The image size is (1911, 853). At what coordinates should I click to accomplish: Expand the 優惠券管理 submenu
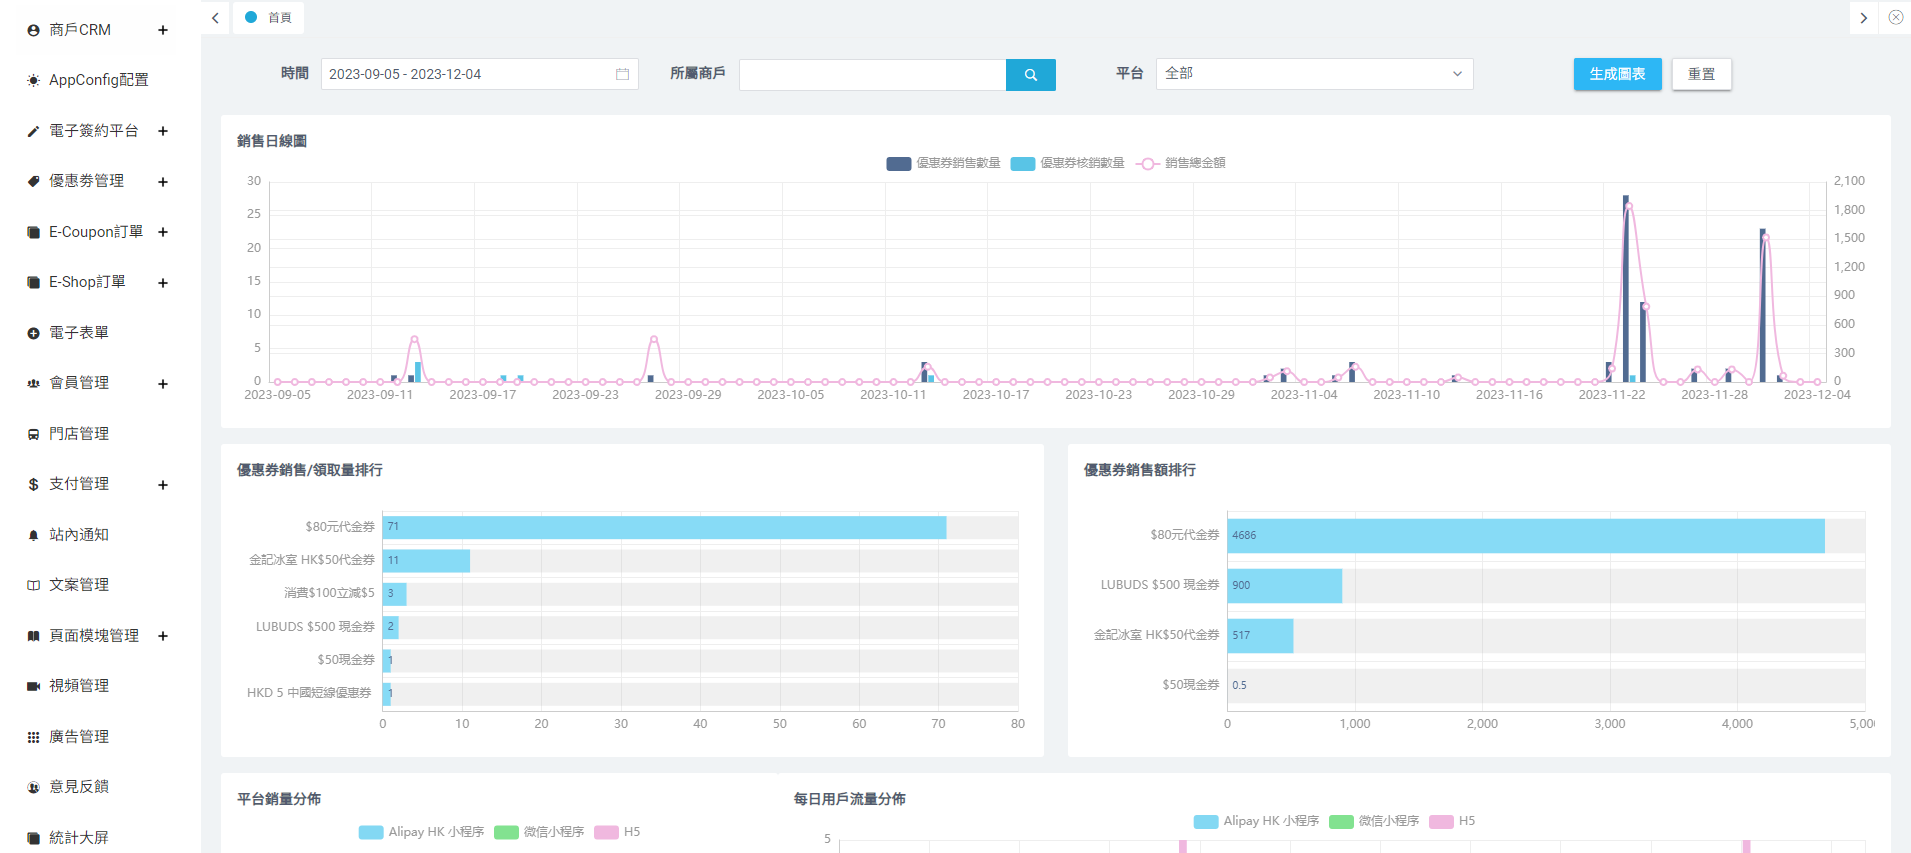point(163,182)
